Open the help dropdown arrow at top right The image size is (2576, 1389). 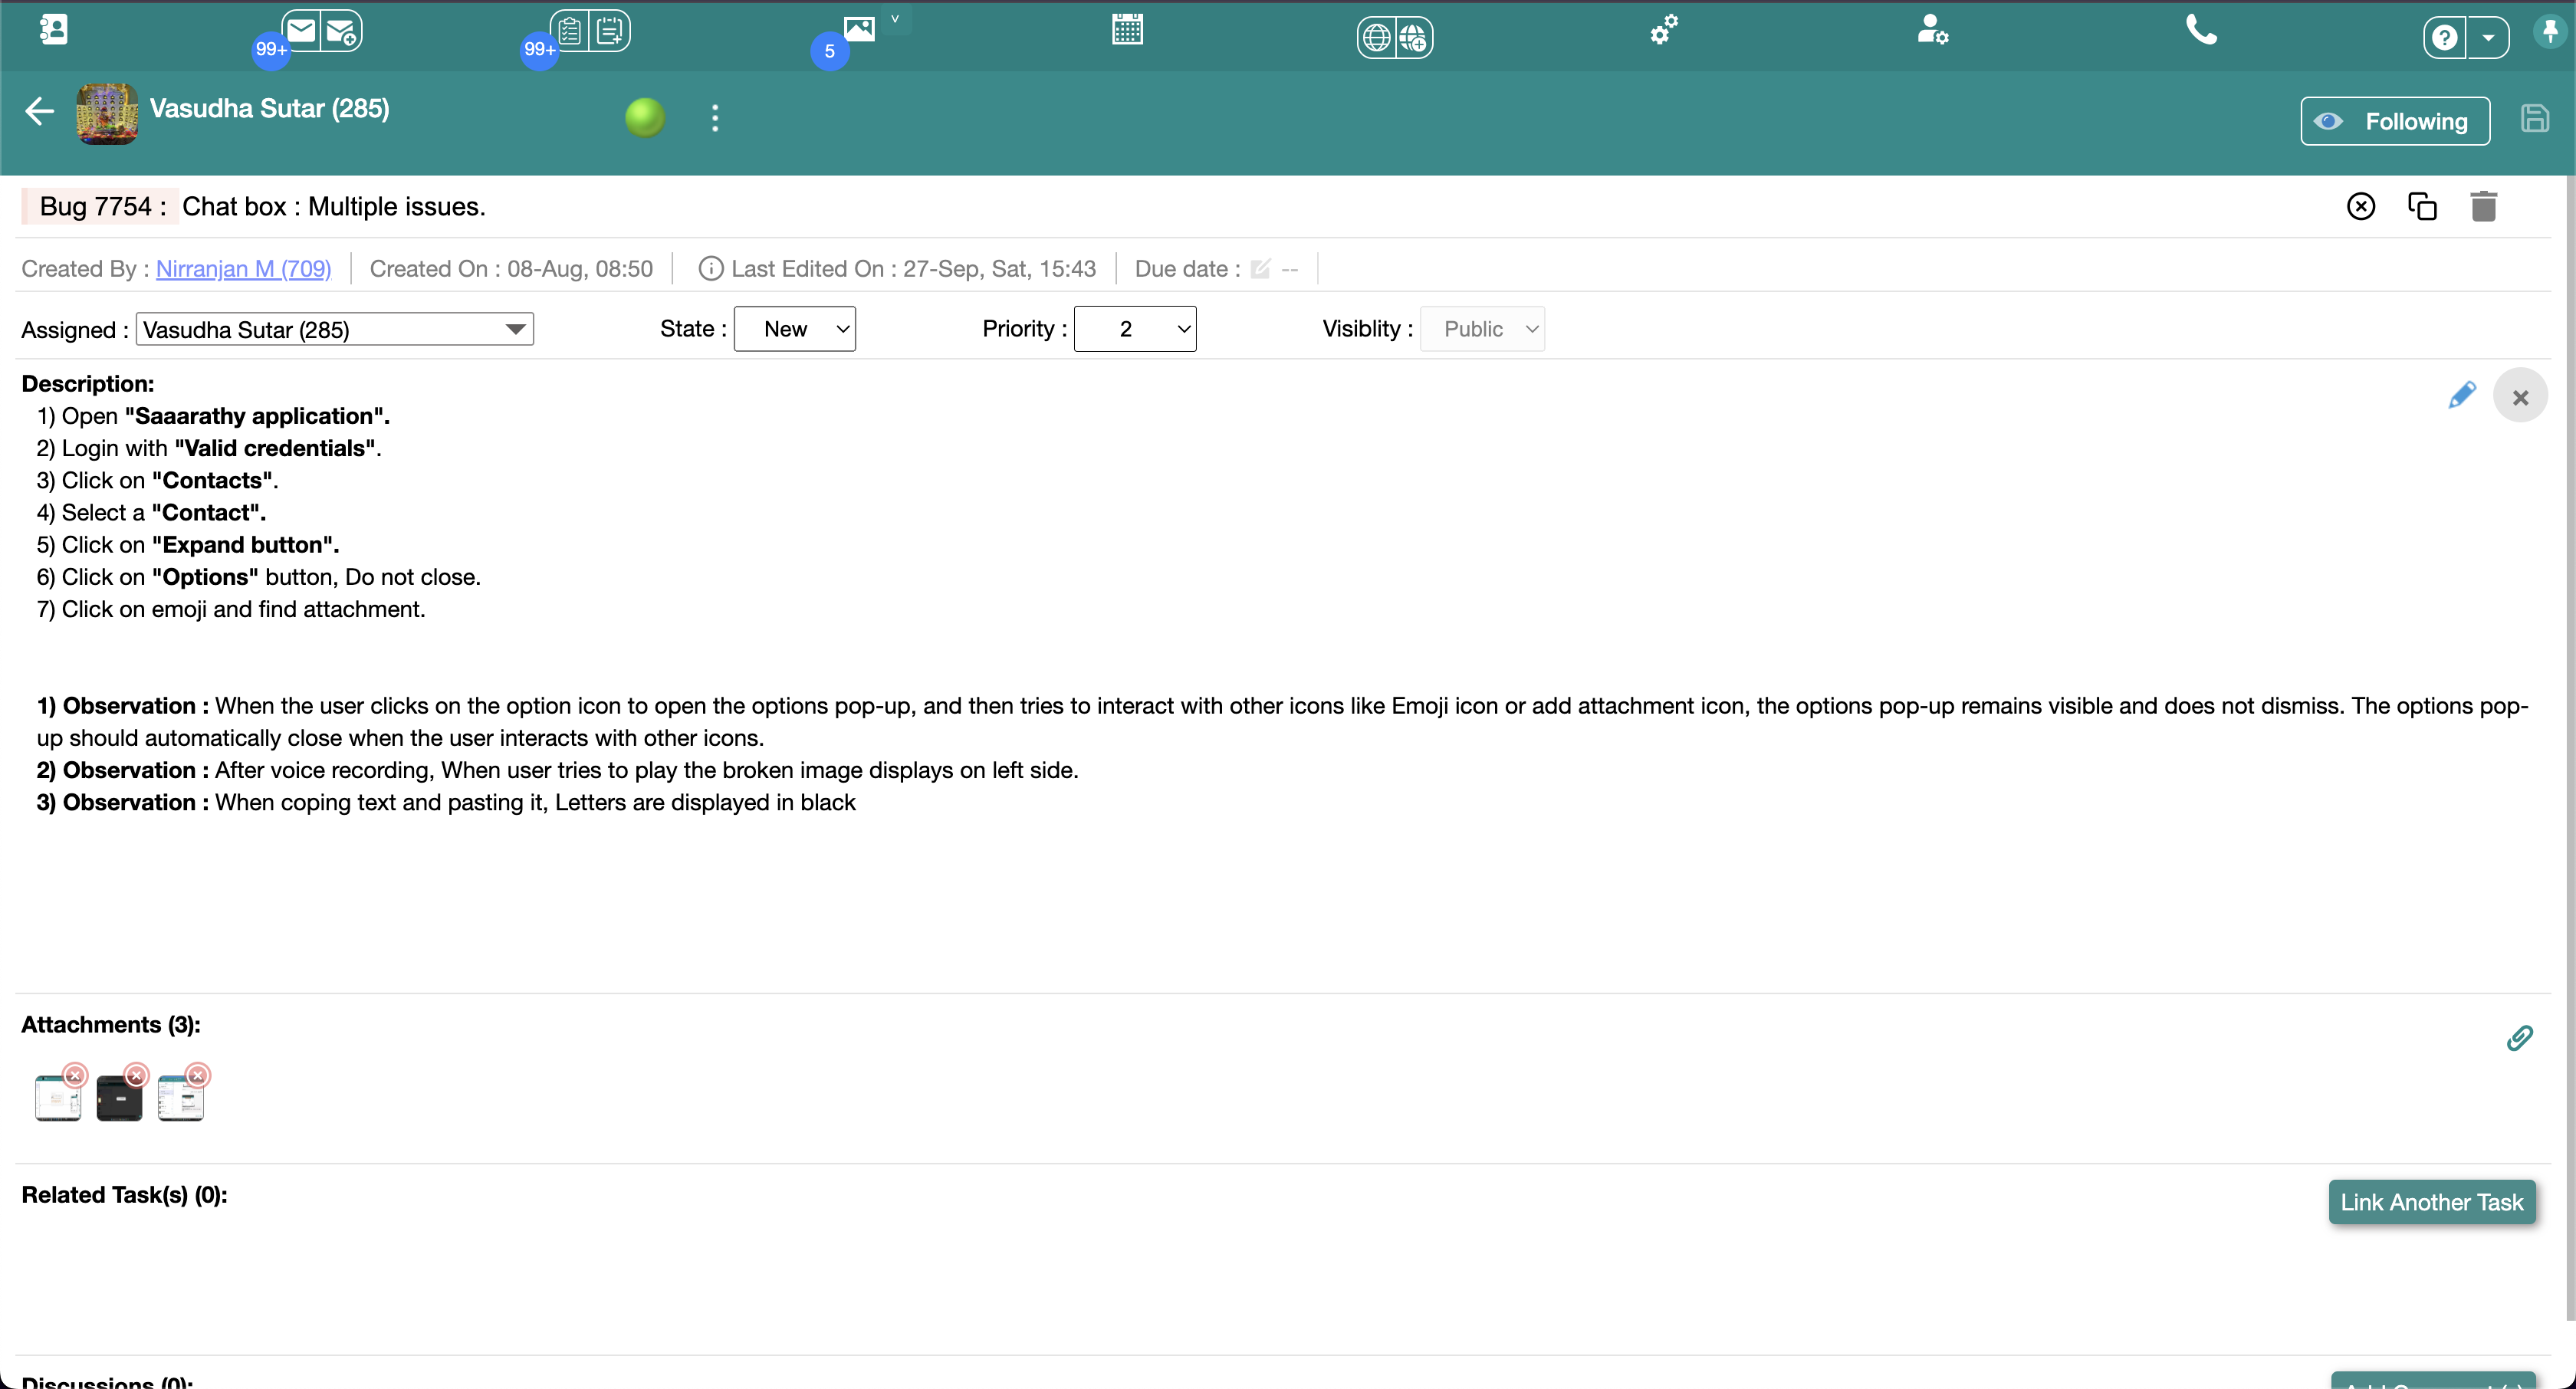pos(2489,37)
